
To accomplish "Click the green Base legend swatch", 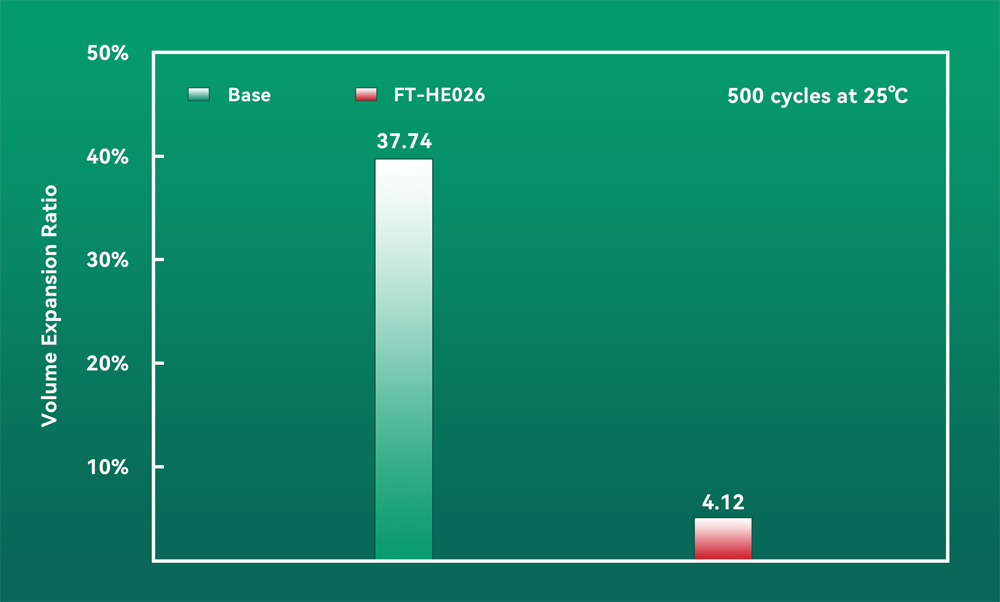I will pyautogui.click(x=198, y=96).
